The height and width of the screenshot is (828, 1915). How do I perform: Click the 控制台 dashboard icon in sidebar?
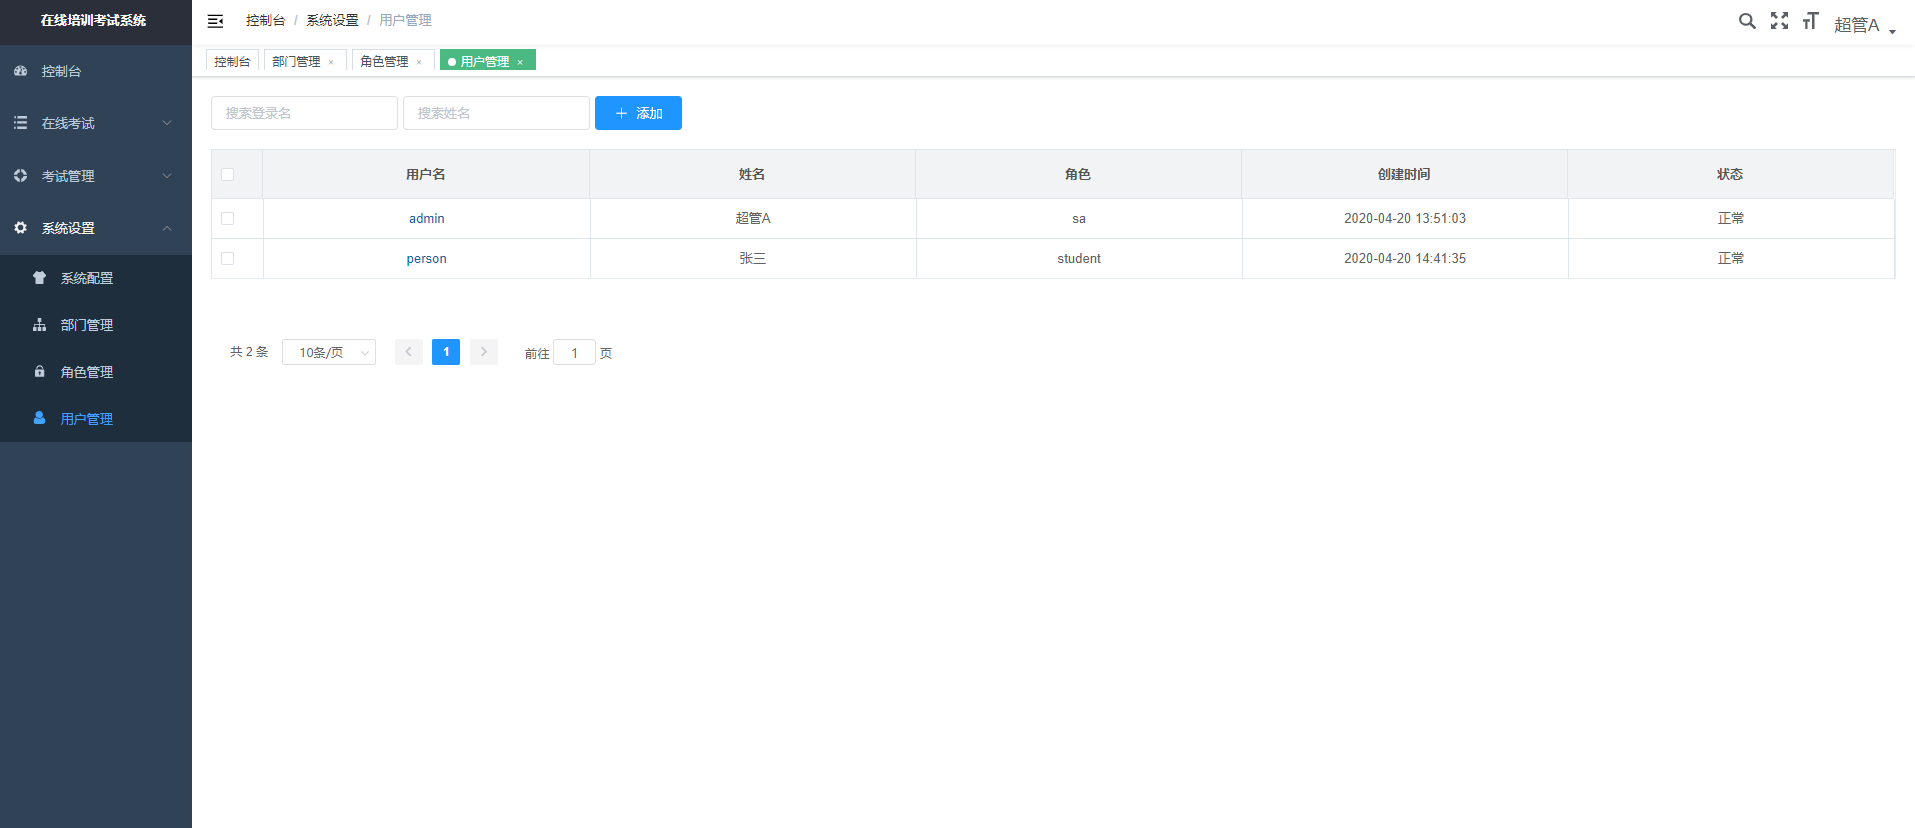click(21, 71)
